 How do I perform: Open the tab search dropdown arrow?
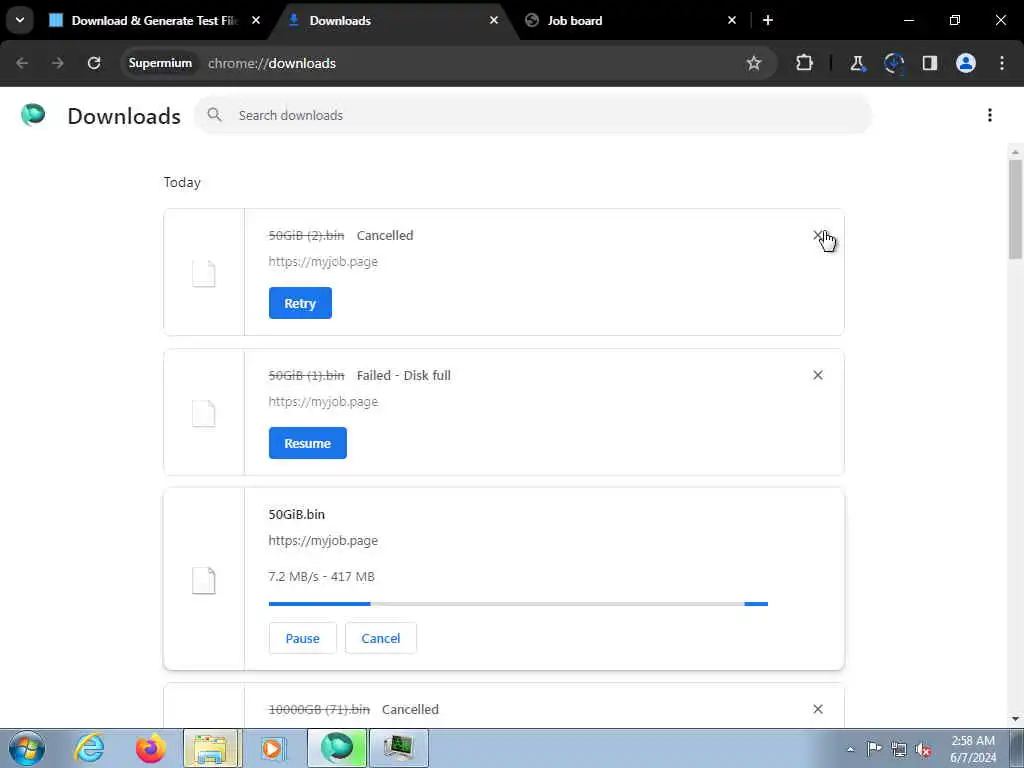(x=20, y=20)
